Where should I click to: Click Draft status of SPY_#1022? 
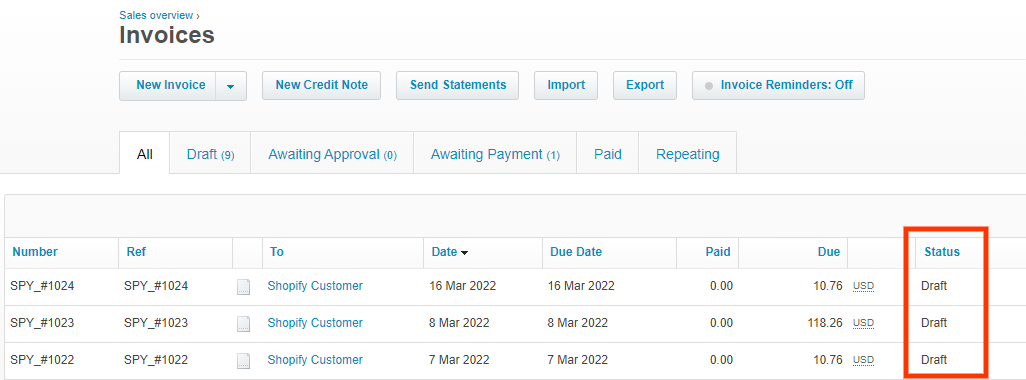[x=934, y=360]
